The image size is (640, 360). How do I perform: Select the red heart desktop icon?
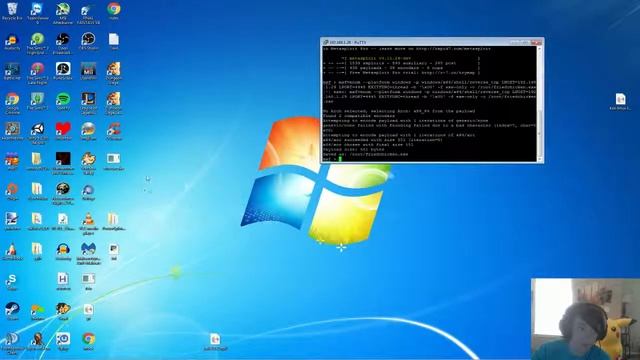tap(63, 131)
